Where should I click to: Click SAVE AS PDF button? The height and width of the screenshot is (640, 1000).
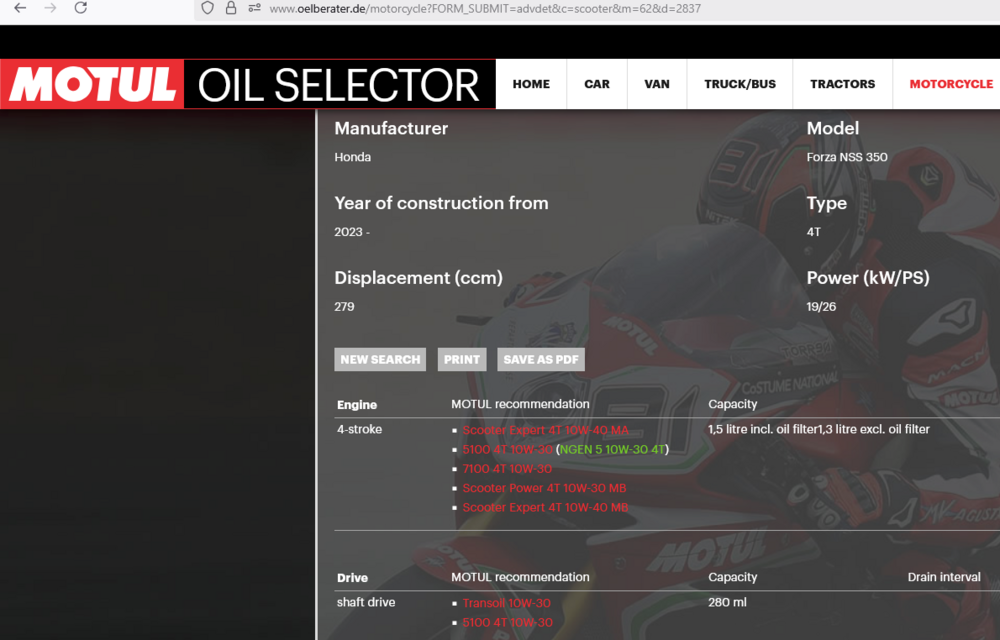541,360
